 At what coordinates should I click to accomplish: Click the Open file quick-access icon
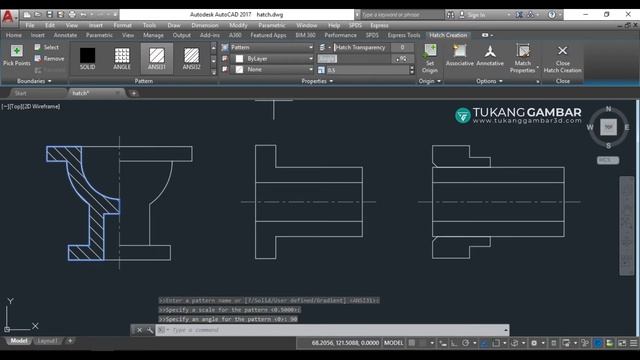[38, 15]
